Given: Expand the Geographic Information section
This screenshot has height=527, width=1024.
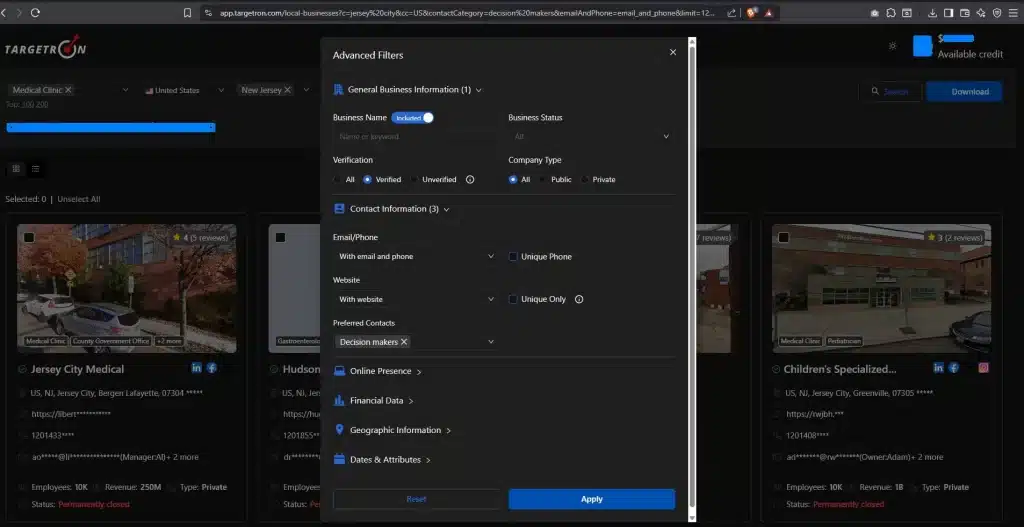Looking at the screenshot, I should 393,430.
